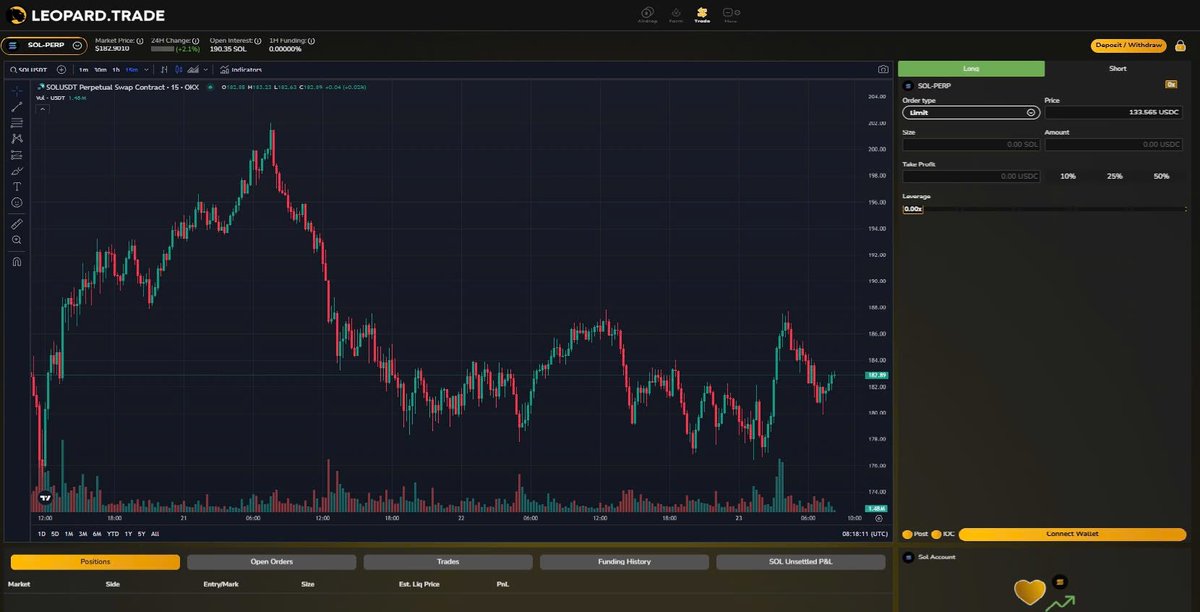Open the Order type Limit dropdown

click(970, 113)
